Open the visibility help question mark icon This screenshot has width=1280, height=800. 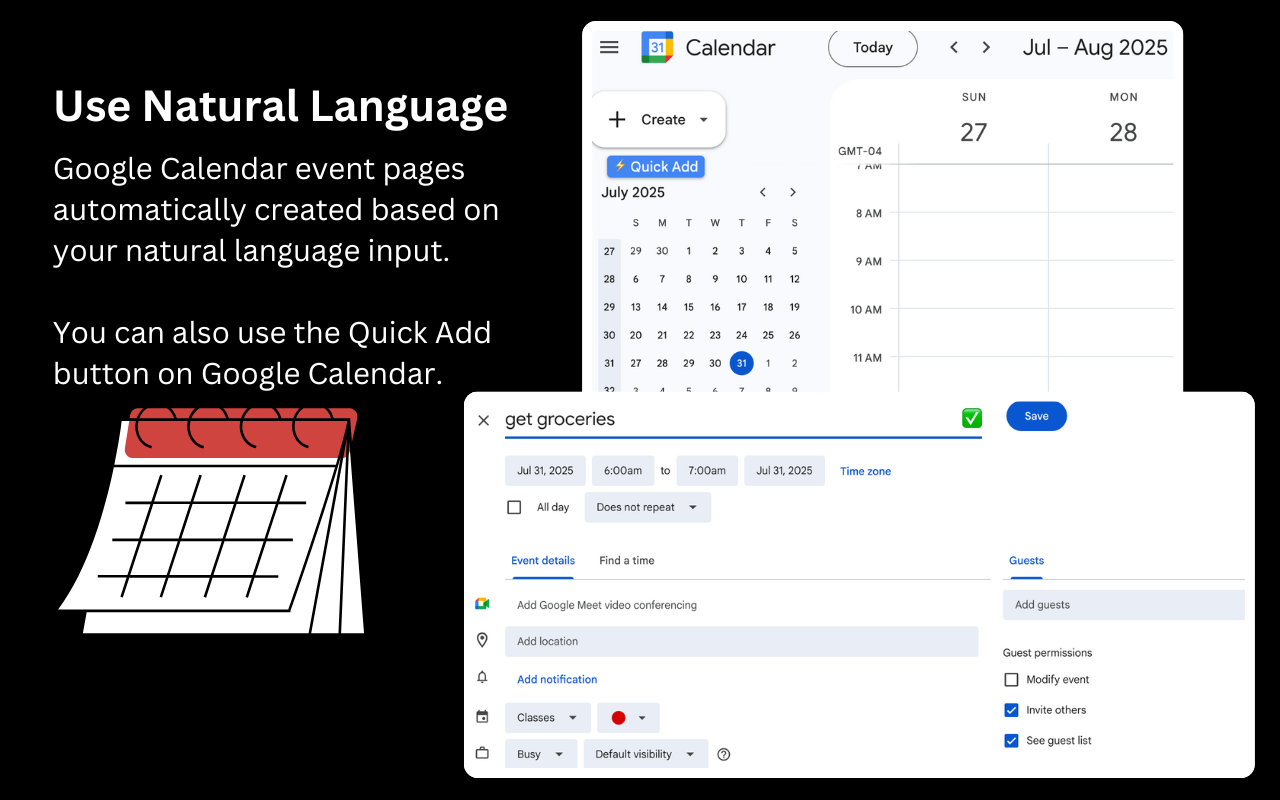724,754
